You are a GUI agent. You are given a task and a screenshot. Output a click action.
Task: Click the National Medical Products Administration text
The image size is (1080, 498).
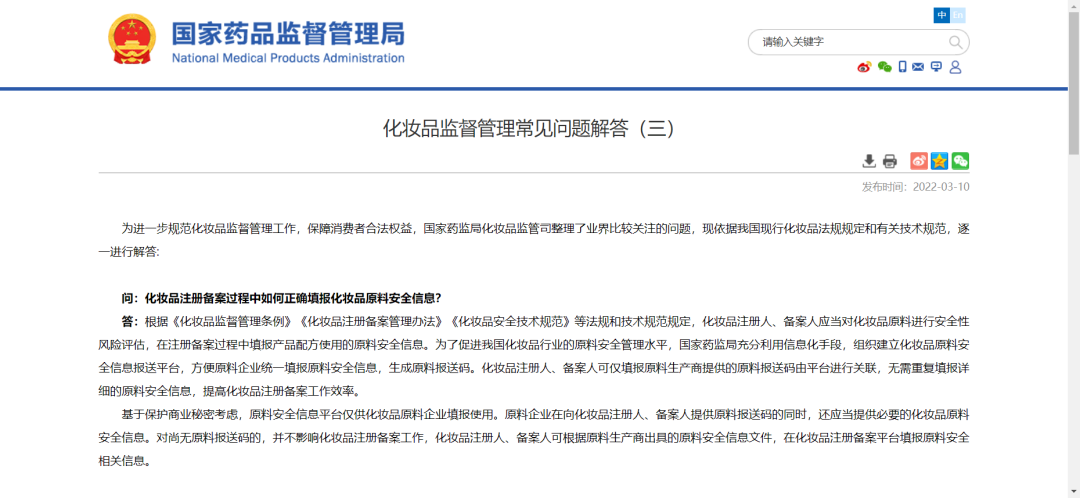coord(288,58)
